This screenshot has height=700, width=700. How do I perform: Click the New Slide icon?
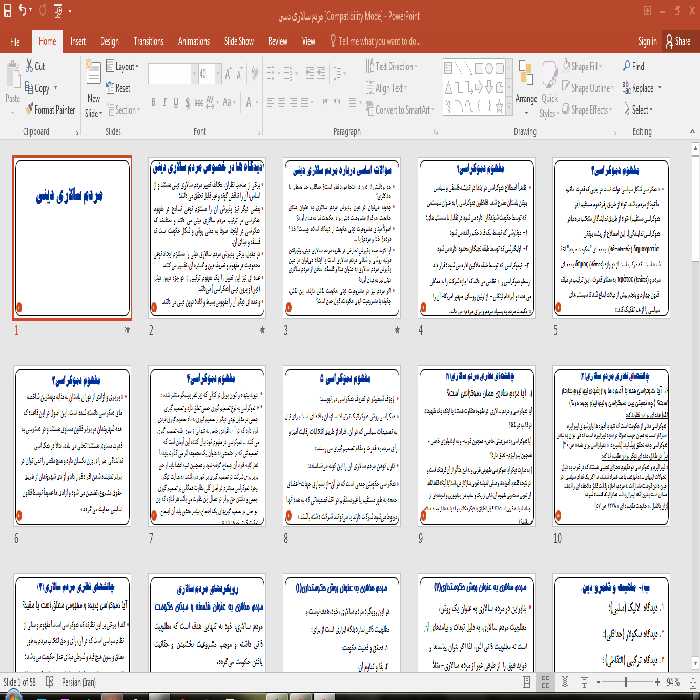[x=93, y=73]
